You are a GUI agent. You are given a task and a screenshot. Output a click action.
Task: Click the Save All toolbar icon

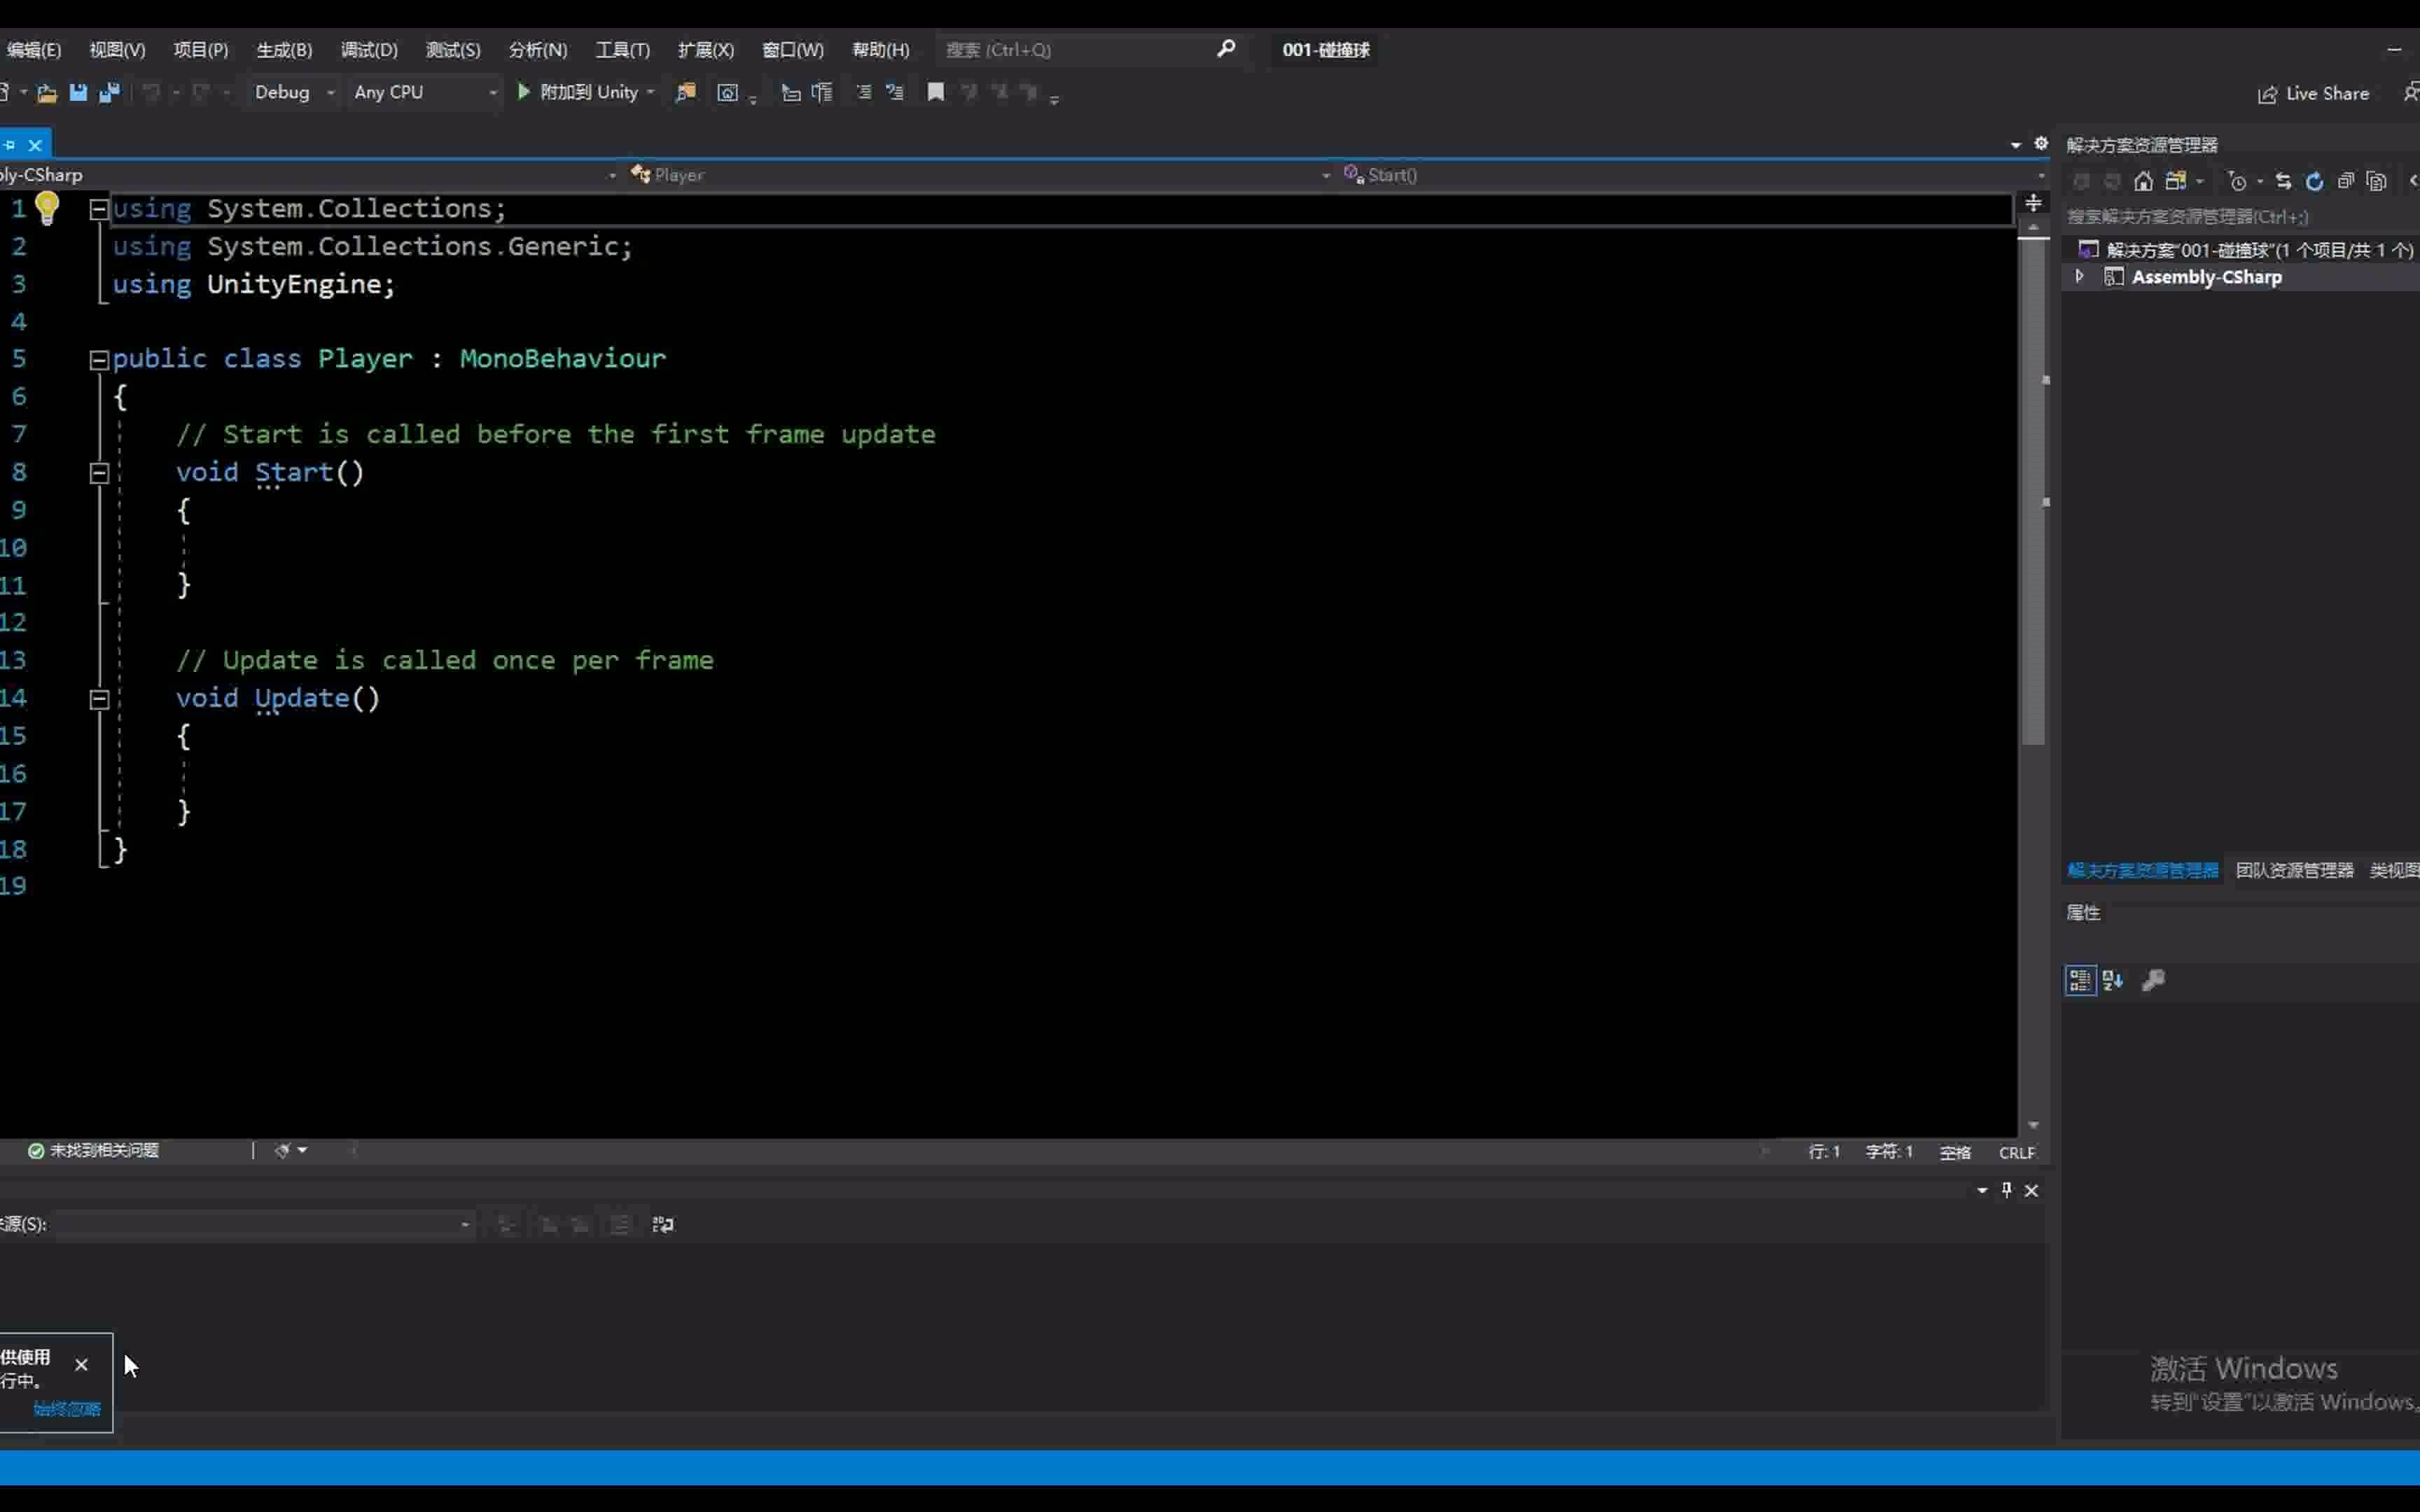[x=110, y=92]
